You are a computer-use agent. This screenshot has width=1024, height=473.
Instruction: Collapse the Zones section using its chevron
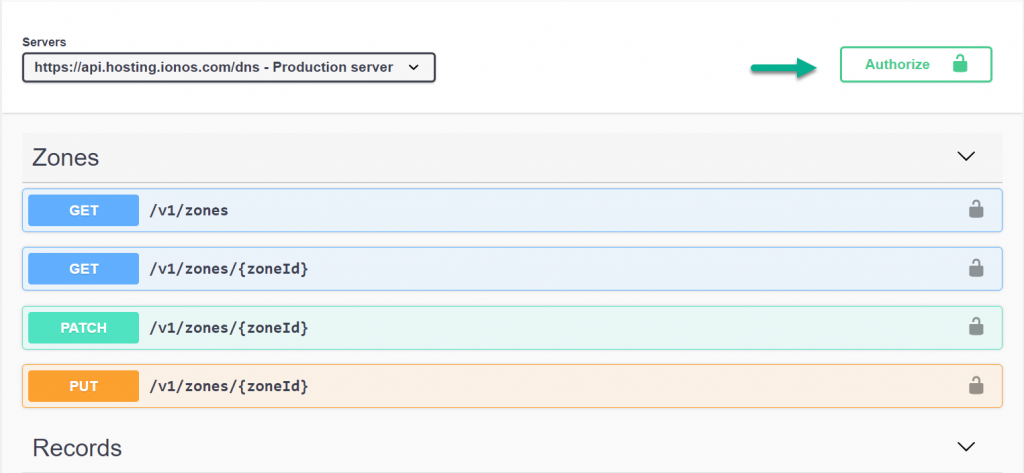[965, 157]
